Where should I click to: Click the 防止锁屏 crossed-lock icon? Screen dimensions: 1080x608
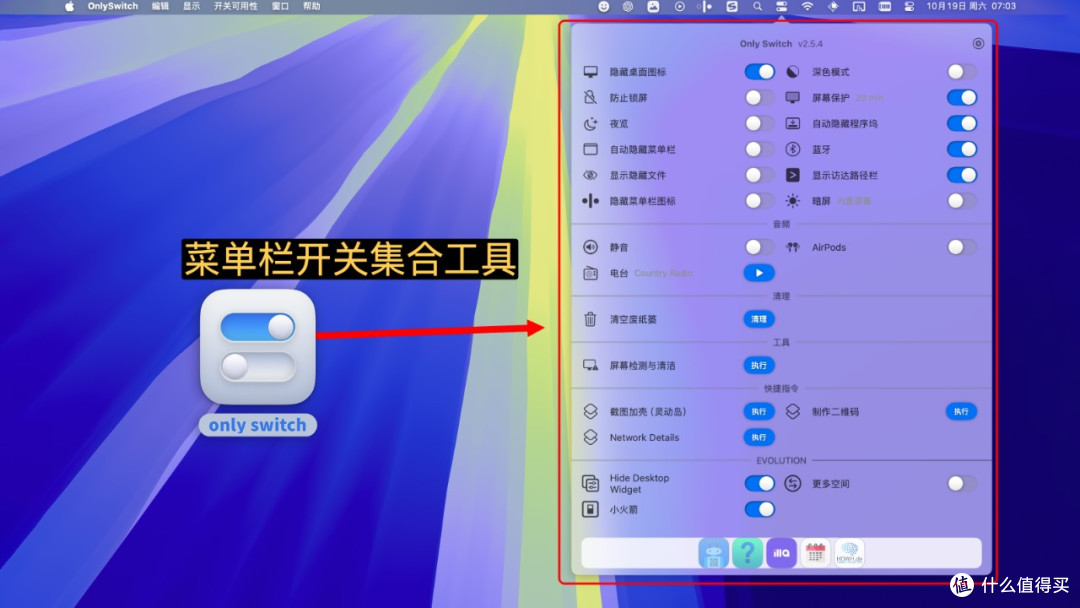pos(590,98)
